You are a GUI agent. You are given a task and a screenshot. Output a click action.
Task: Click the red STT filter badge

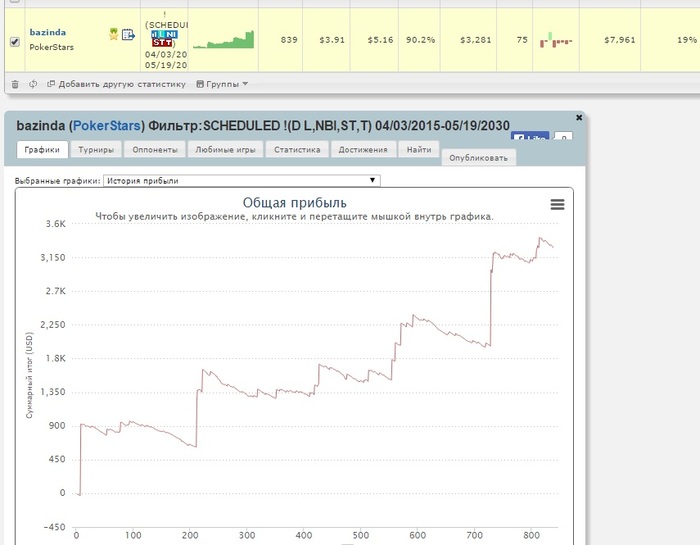(162, 43)
